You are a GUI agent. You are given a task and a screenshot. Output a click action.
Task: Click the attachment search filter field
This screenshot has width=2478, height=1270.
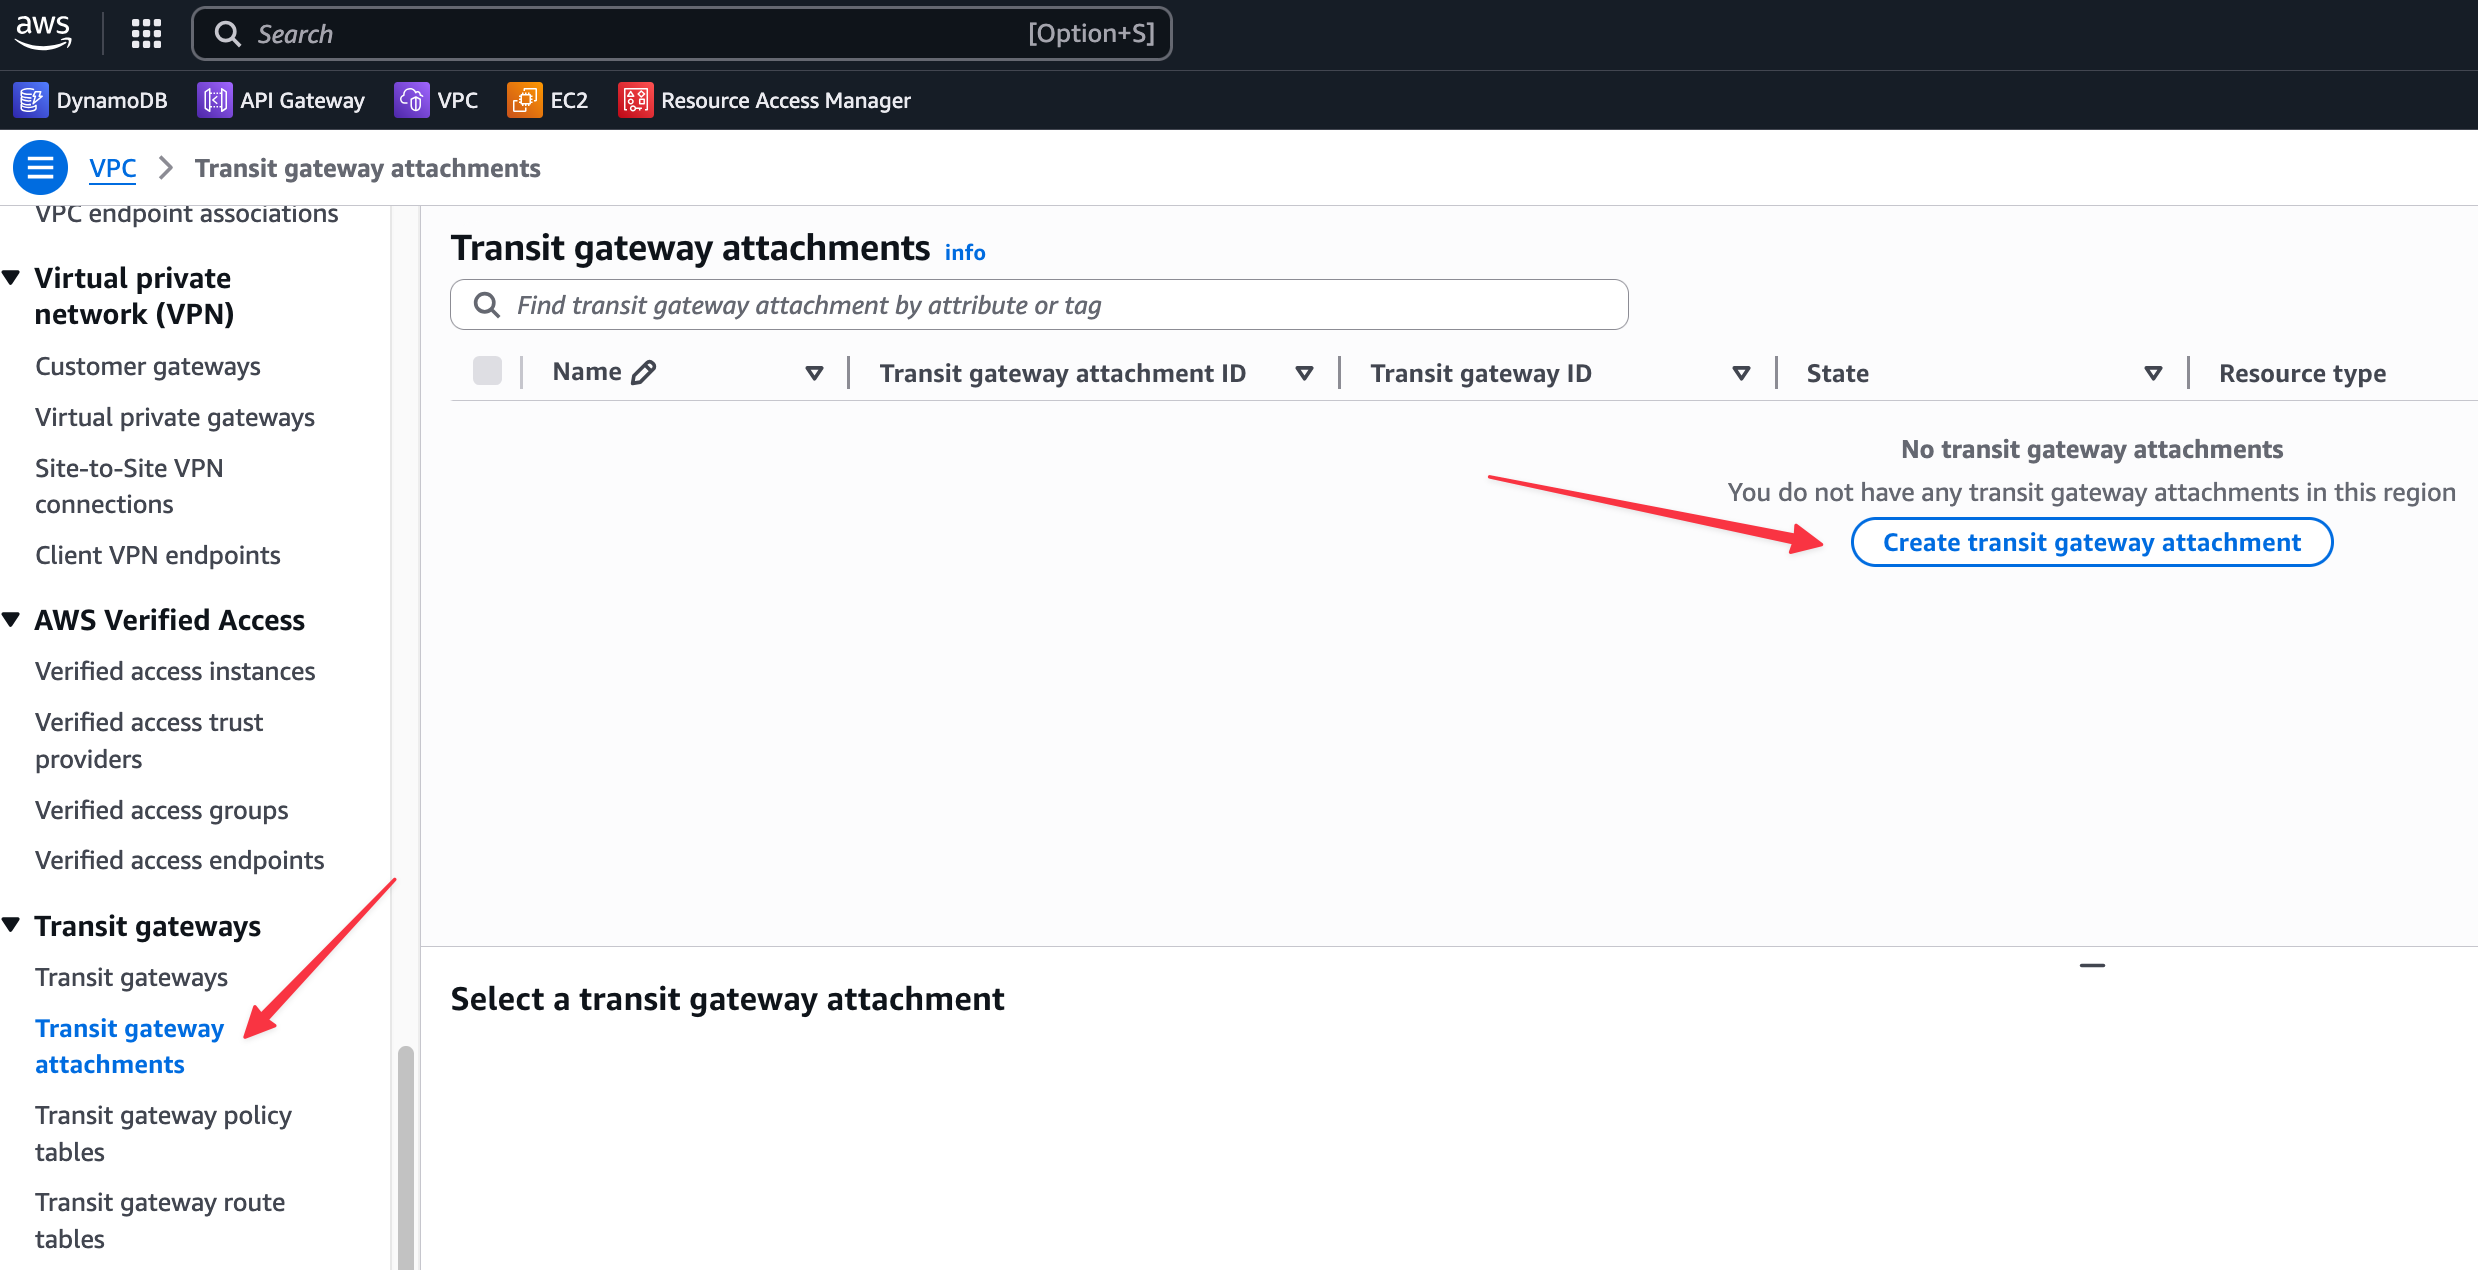tap(1038, 305)
